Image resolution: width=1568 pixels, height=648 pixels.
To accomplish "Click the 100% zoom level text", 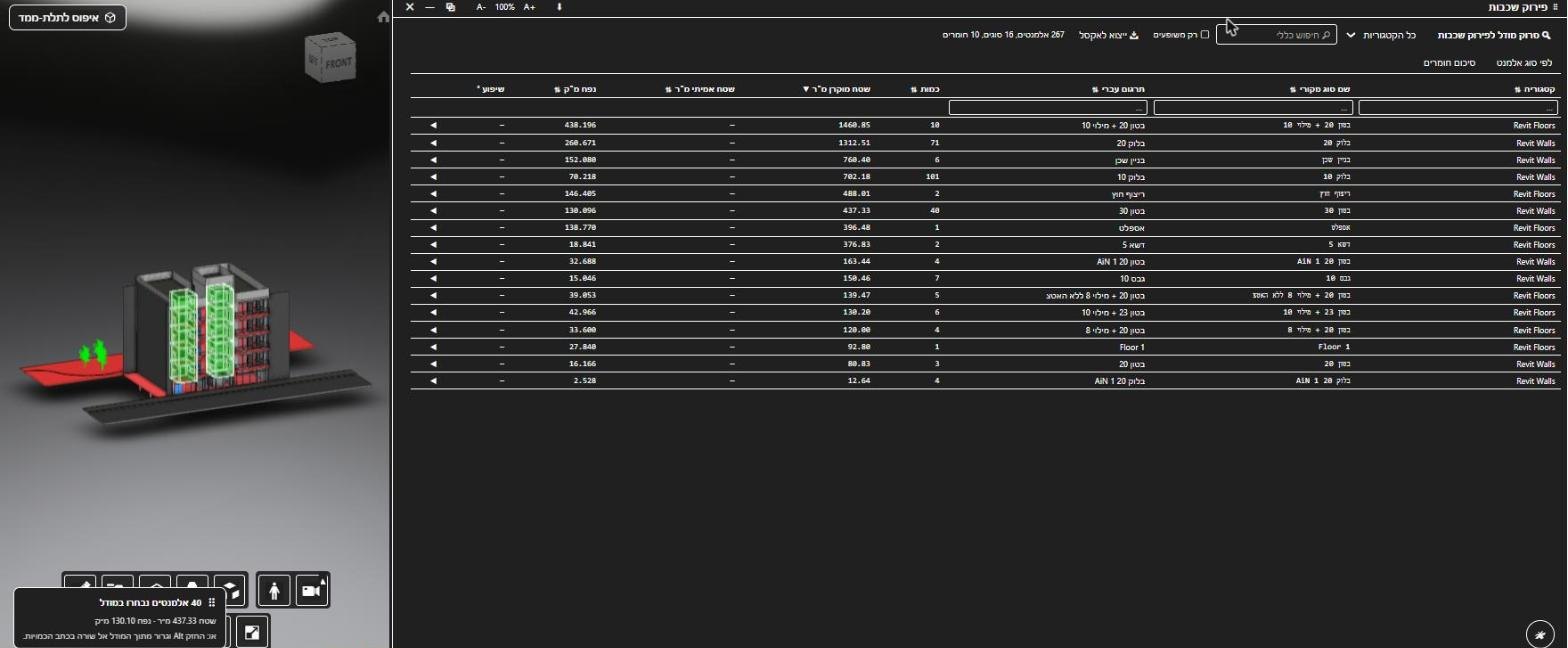I will tap(505, 7).
